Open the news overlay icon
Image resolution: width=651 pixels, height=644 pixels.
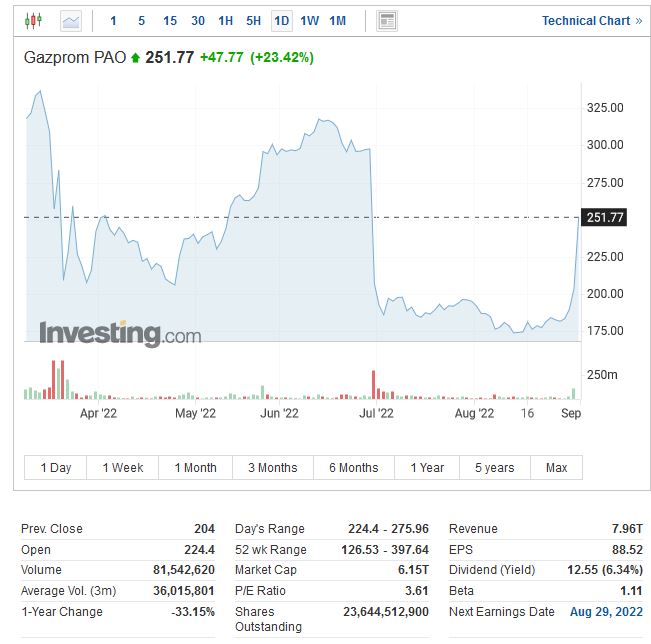coord(387,20)
